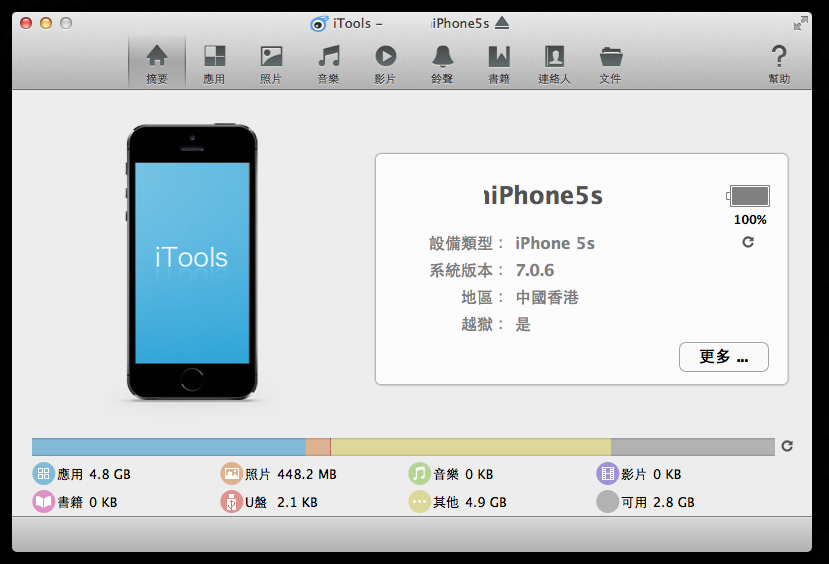829x564 pixels.
Task: Click the 其他 4.9 GB legend icon
Action: (419, 502)
